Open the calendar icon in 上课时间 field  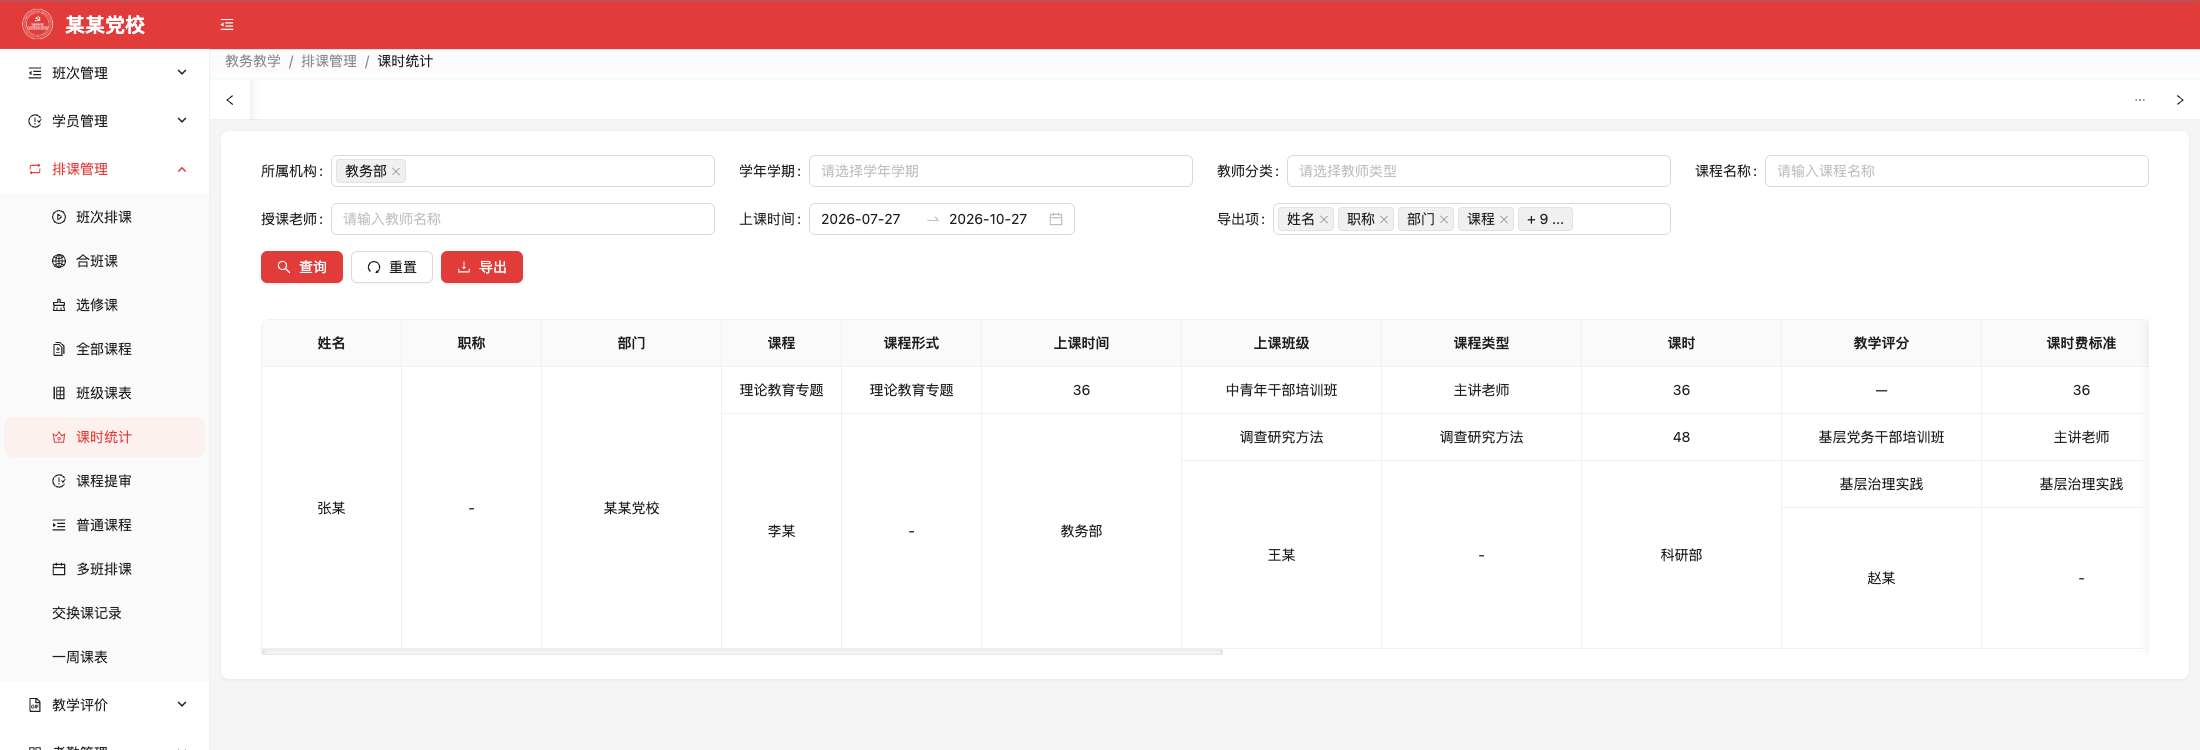[1056, 219]
